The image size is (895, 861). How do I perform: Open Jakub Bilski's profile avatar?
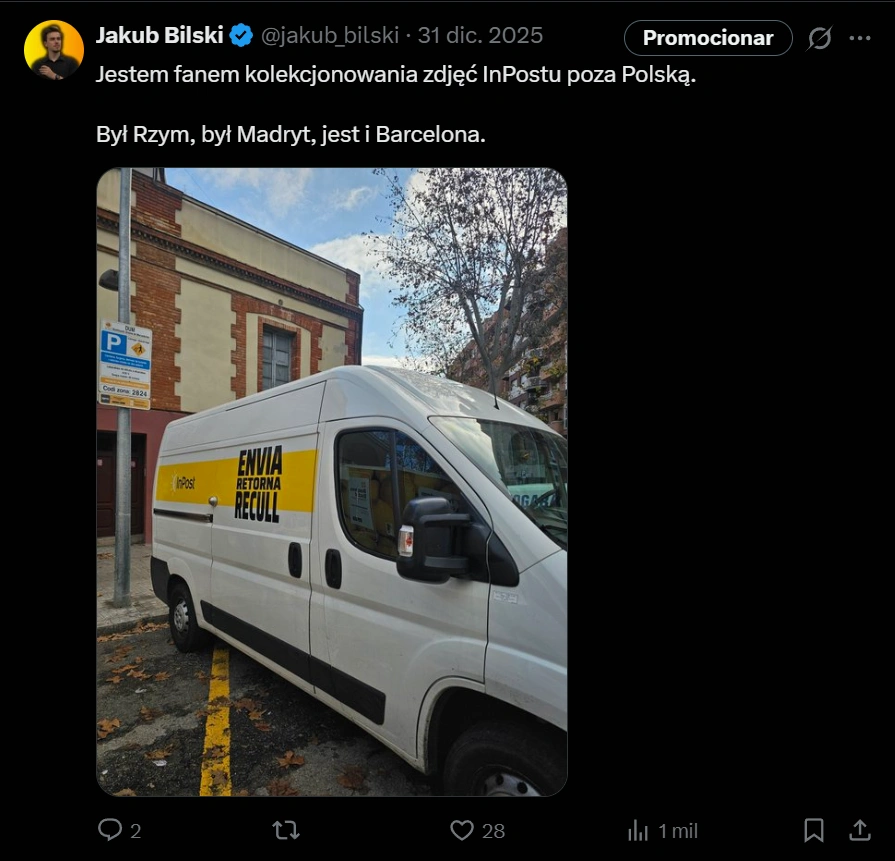(54, 50)
